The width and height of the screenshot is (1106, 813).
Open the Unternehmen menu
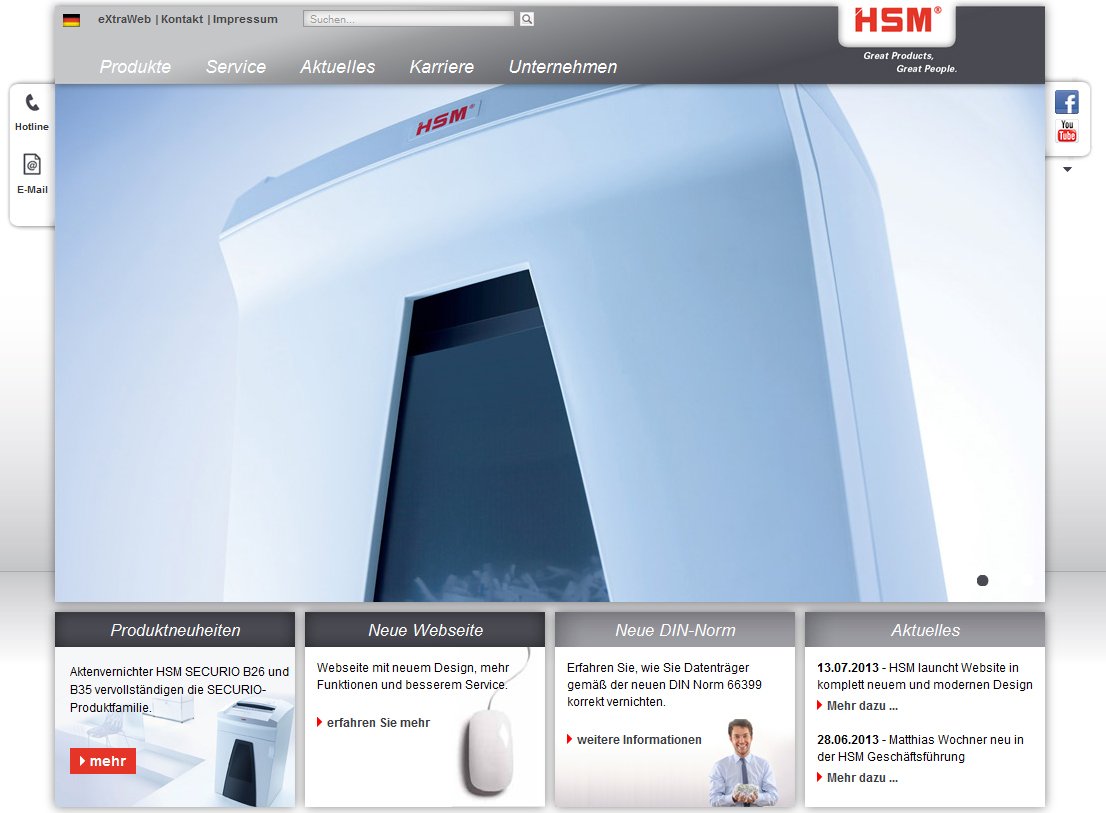coord(563,66)
